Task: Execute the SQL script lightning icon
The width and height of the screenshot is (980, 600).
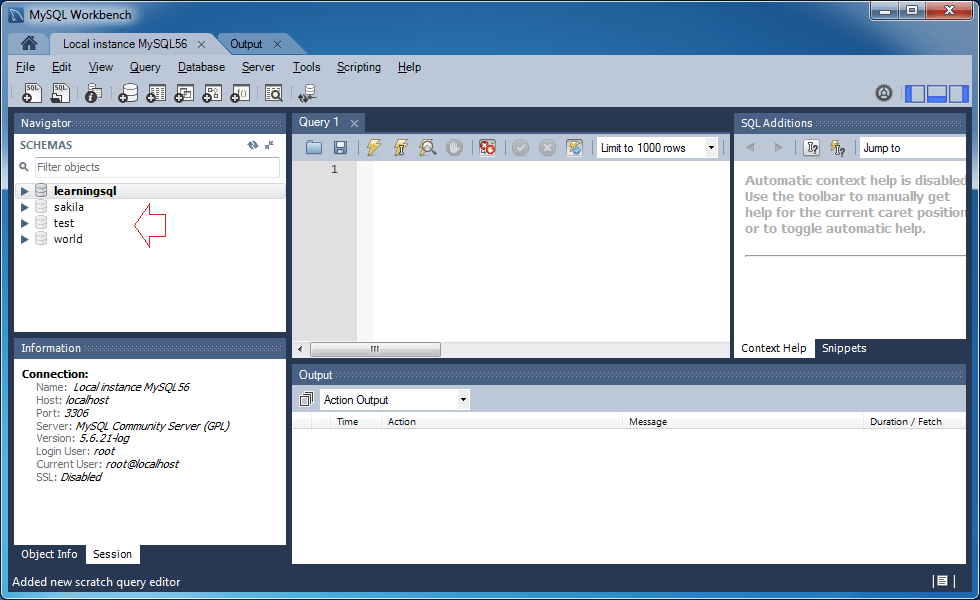Action: click(x=374, y=148)
